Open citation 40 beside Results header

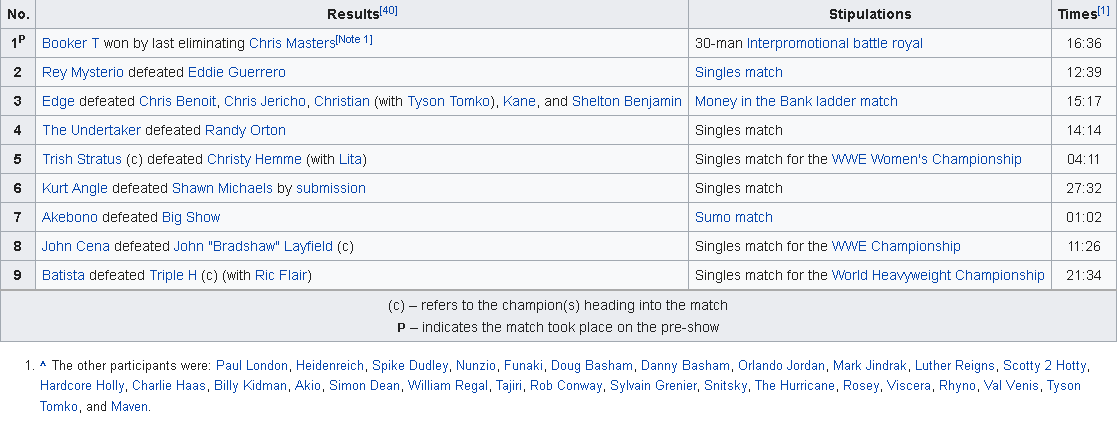pyautogui.click(x=388, y=10)
